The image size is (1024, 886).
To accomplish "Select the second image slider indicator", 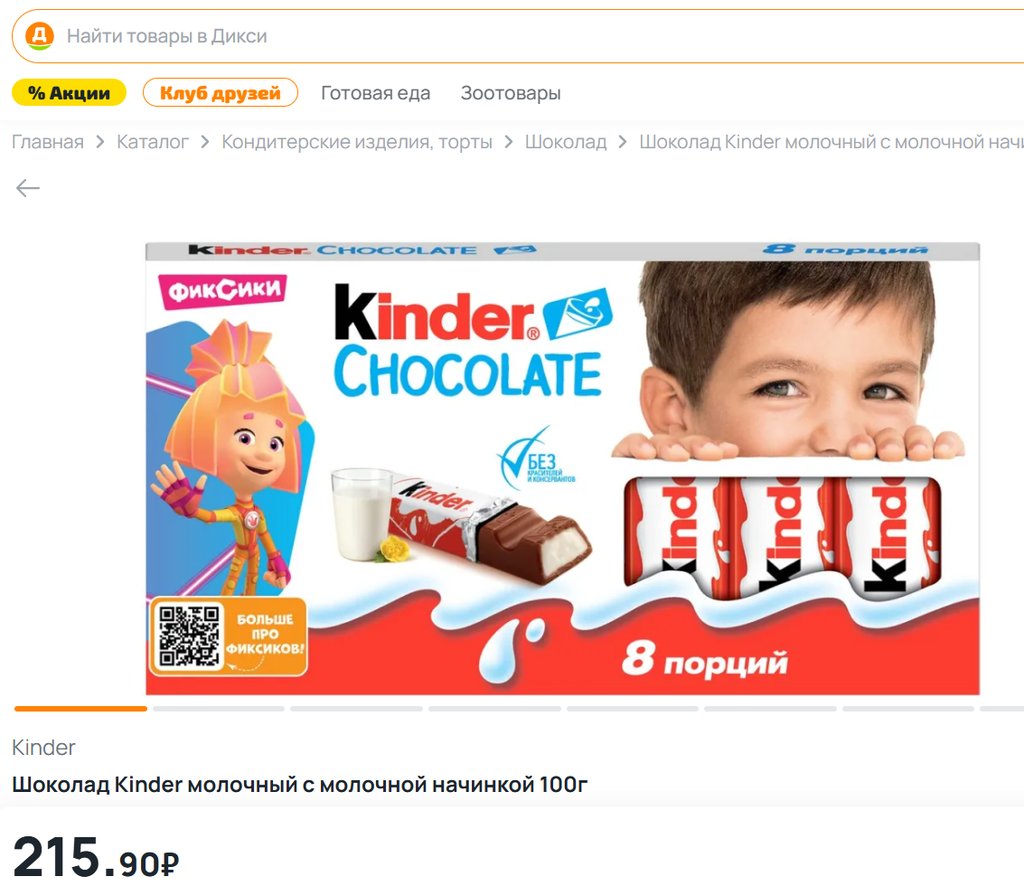I will [219, 708].
